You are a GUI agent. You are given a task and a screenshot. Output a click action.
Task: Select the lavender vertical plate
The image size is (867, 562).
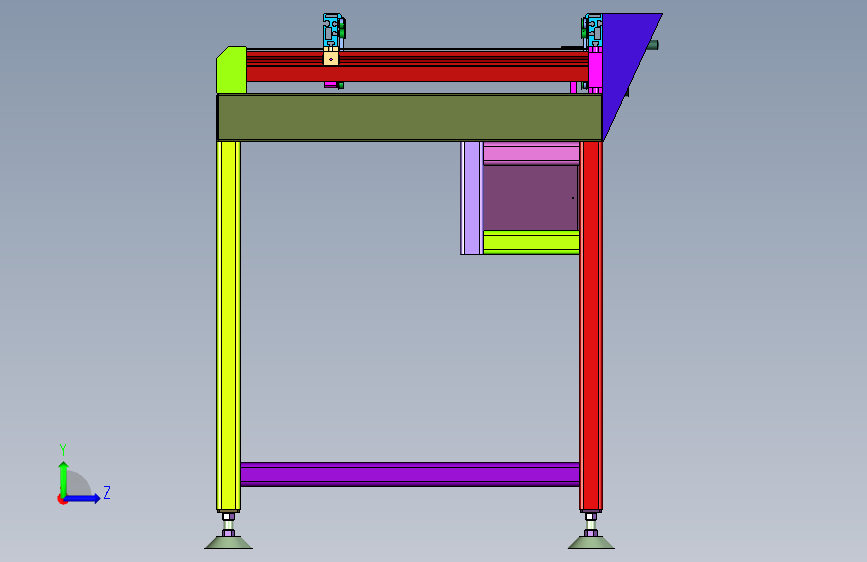[x=472, y=198]
